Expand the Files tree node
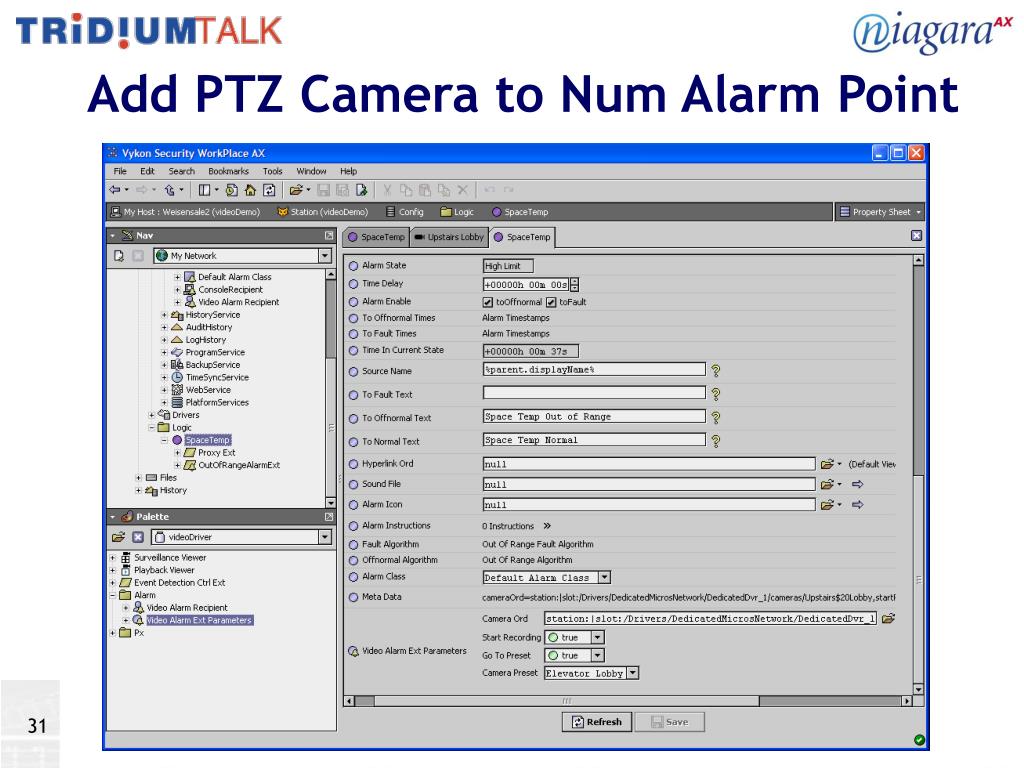Screen dimensions: 1024x768 138,478
